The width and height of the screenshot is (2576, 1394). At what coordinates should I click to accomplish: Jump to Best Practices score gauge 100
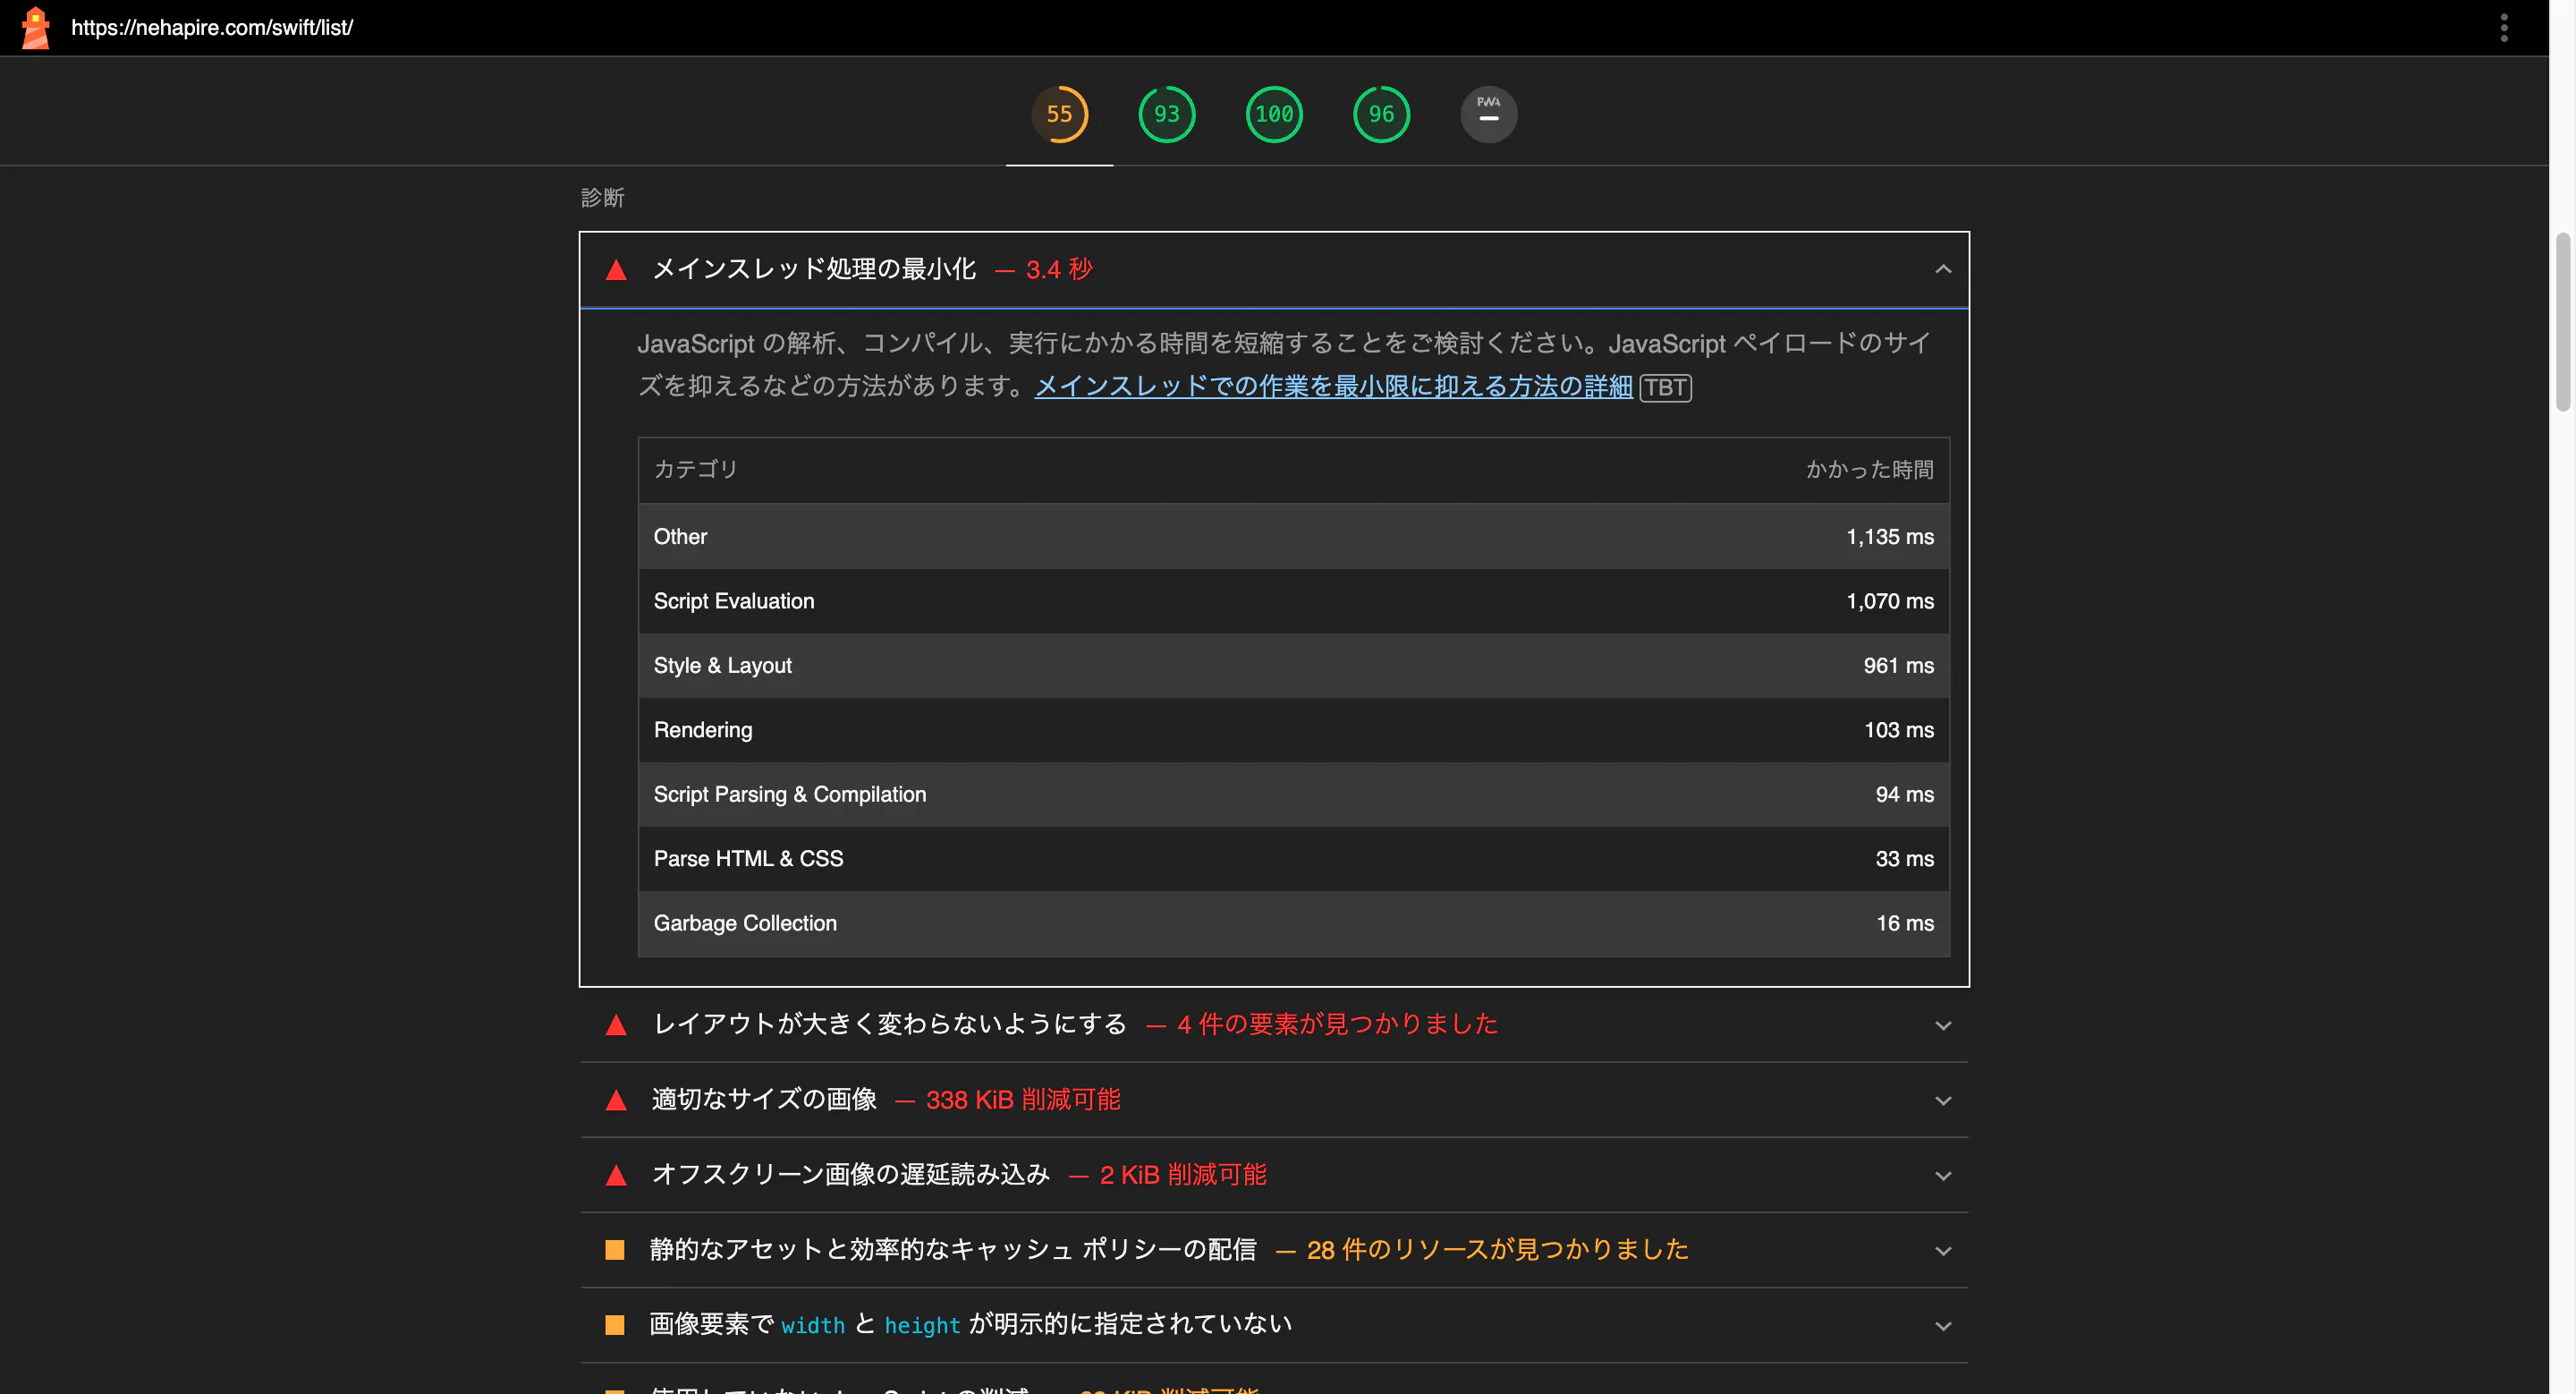tap(1274, 114)
